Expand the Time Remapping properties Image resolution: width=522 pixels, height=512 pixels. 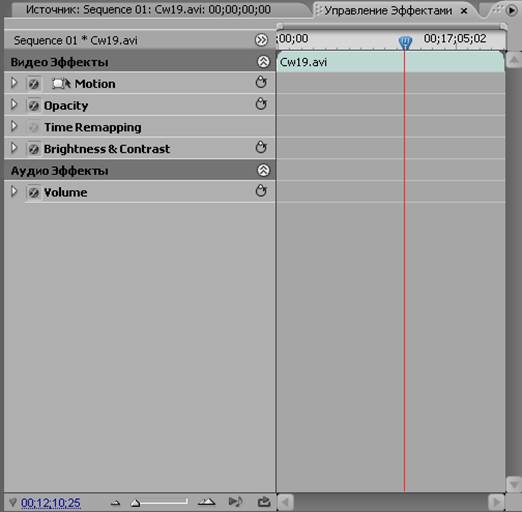click(x=14, y=126)
